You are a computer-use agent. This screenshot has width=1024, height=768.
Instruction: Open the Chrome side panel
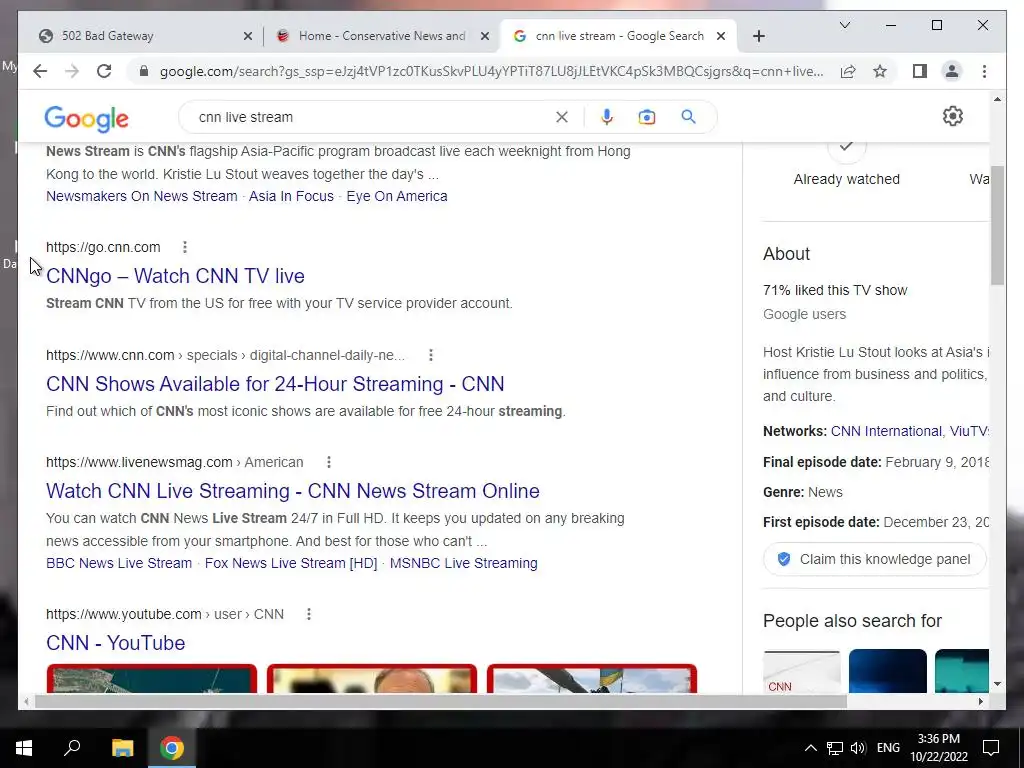(920, 71)
